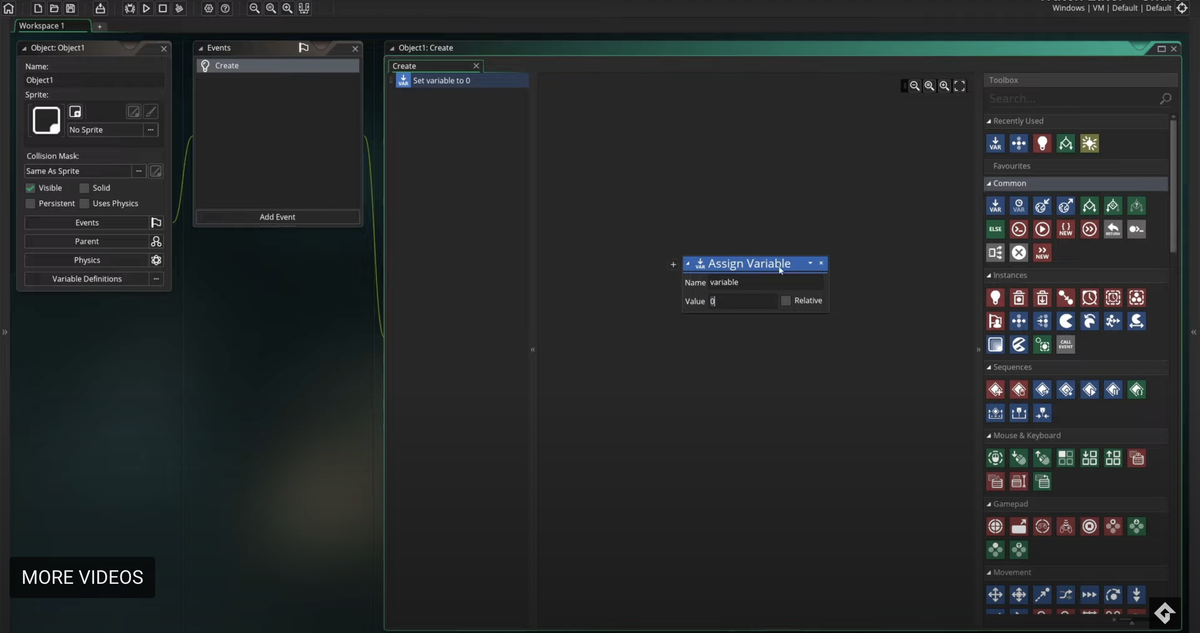
Task: Open the Assign Variable node's dropdown arrow
Action: point(810,263)
